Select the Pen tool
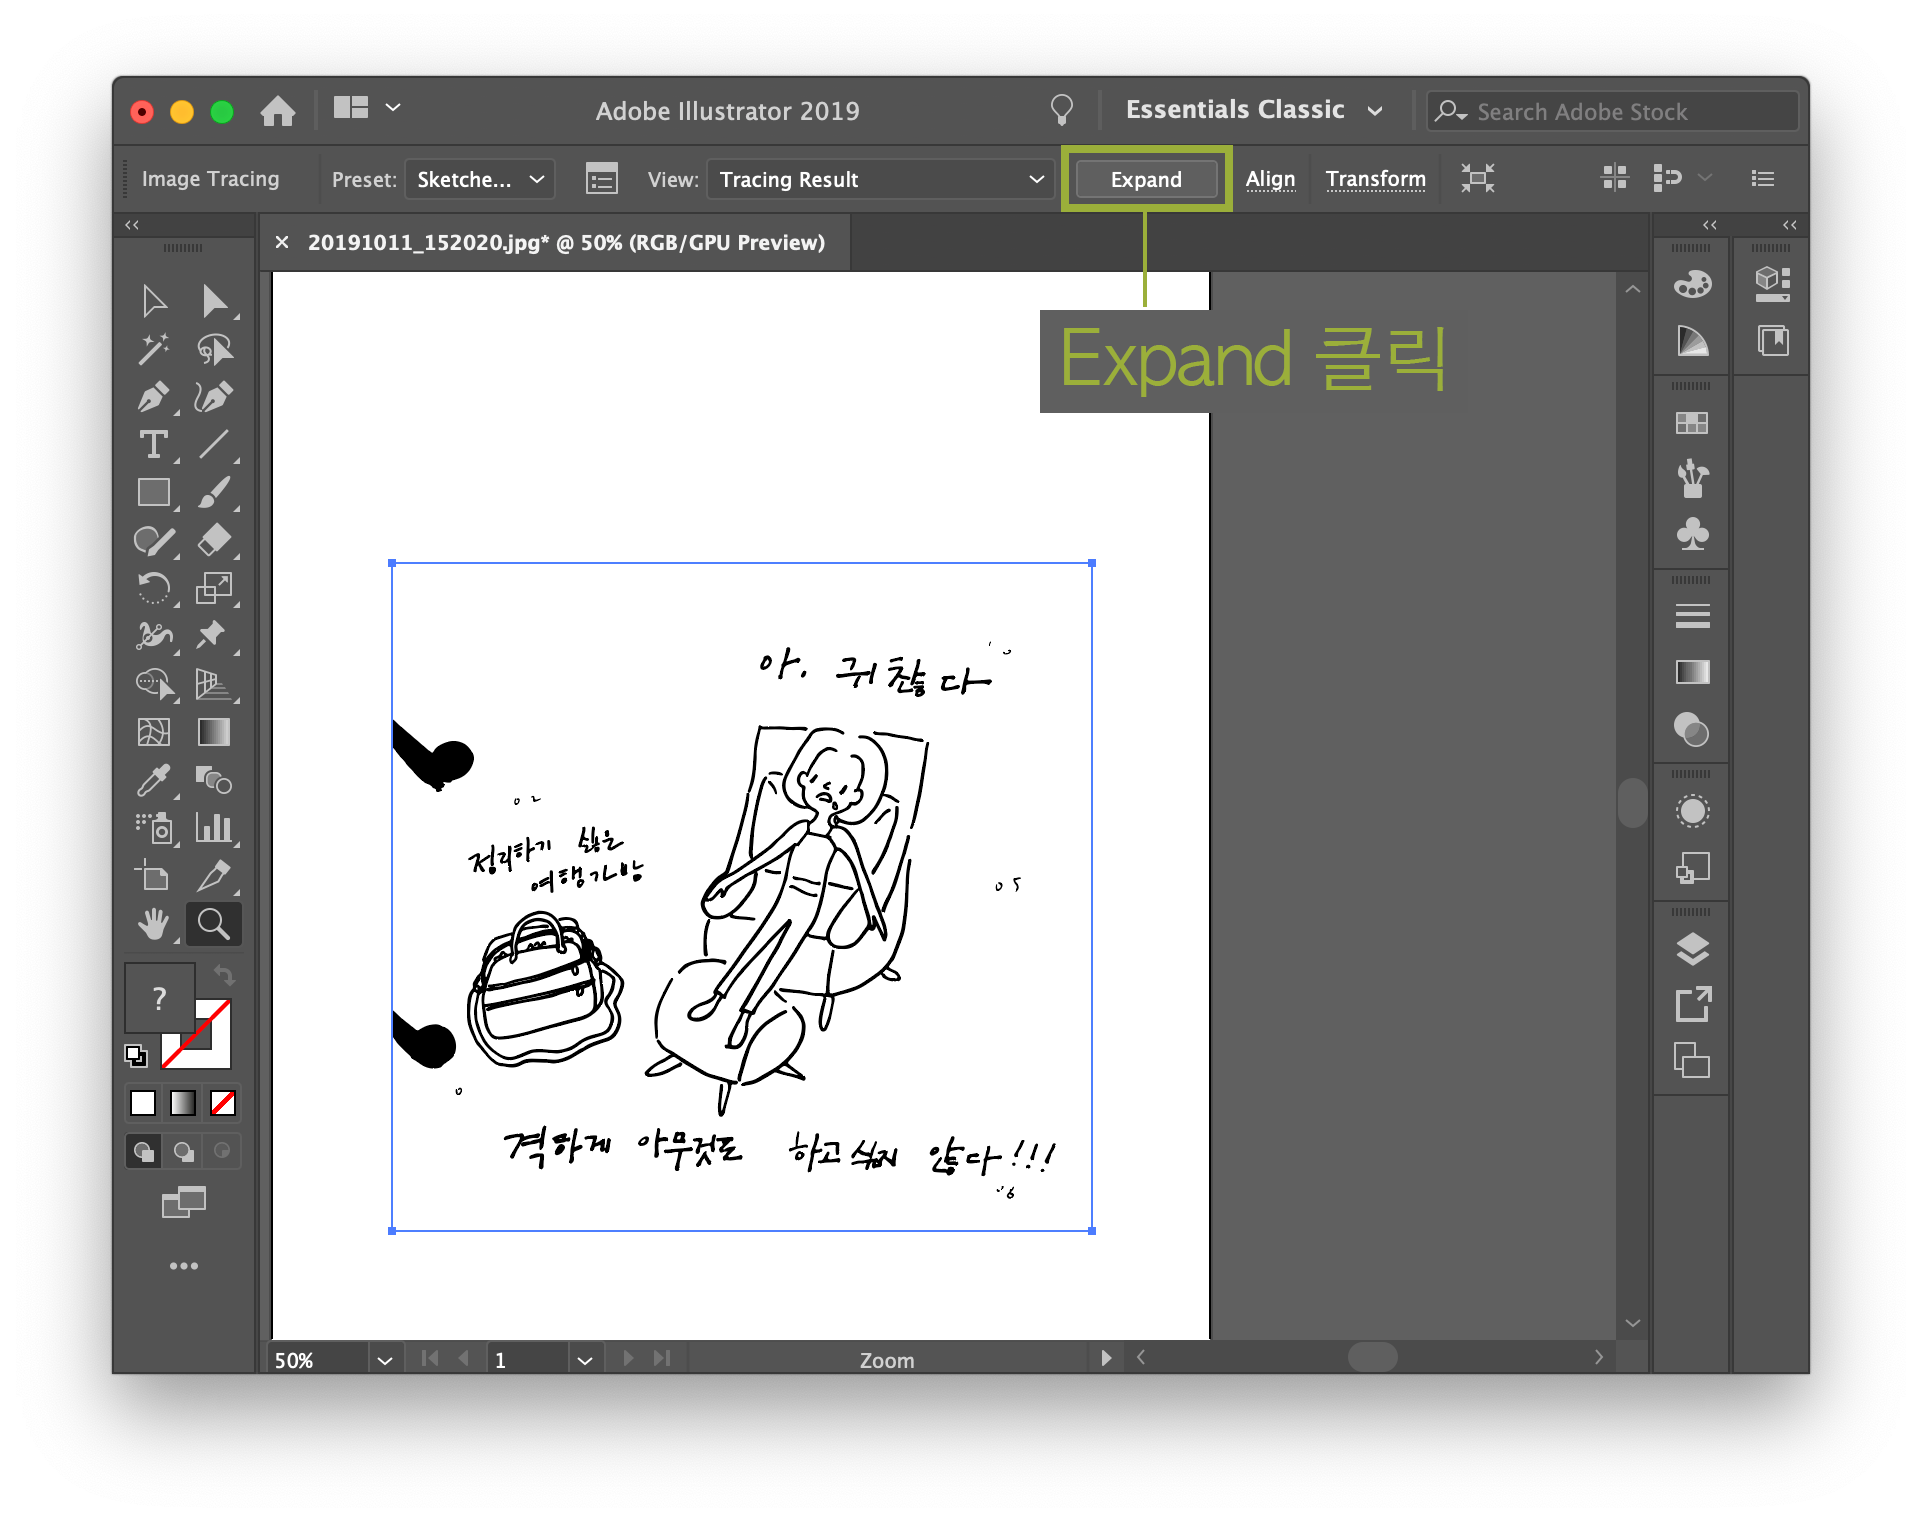Image resolution: width=1922 pixels, height=1522 pixels. point(153,397)
